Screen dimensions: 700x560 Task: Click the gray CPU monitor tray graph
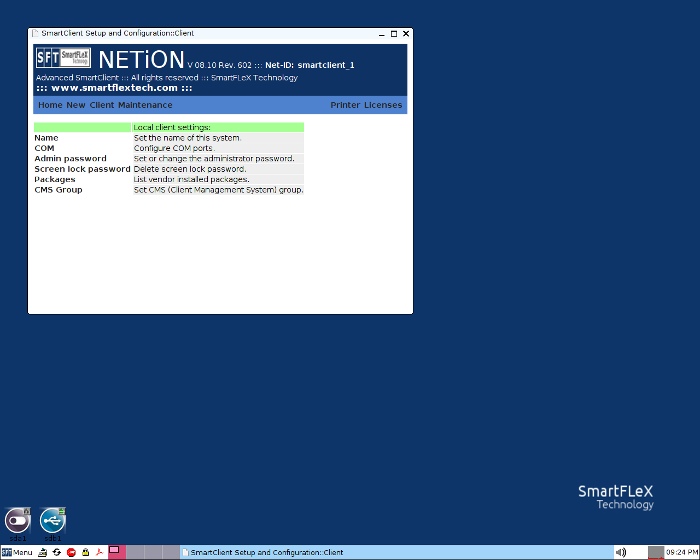point(656,552)
